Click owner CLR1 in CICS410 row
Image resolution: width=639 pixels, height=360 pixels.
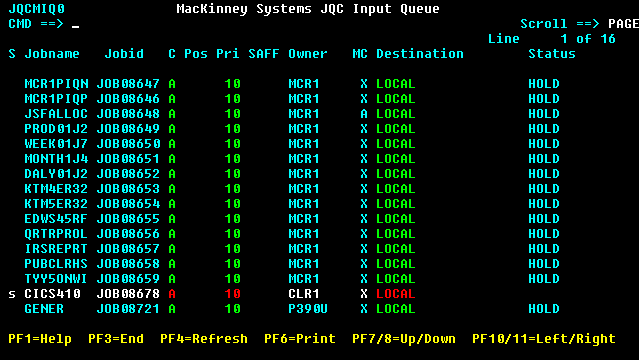pos(304,294)
